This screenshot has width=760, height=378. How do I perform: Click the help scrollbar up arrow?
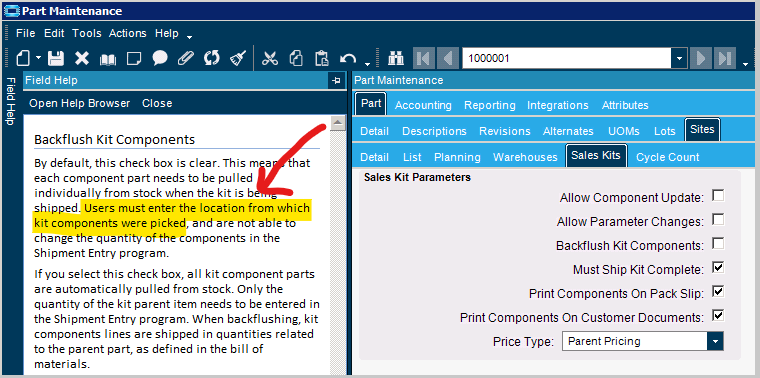coord(337,123)
